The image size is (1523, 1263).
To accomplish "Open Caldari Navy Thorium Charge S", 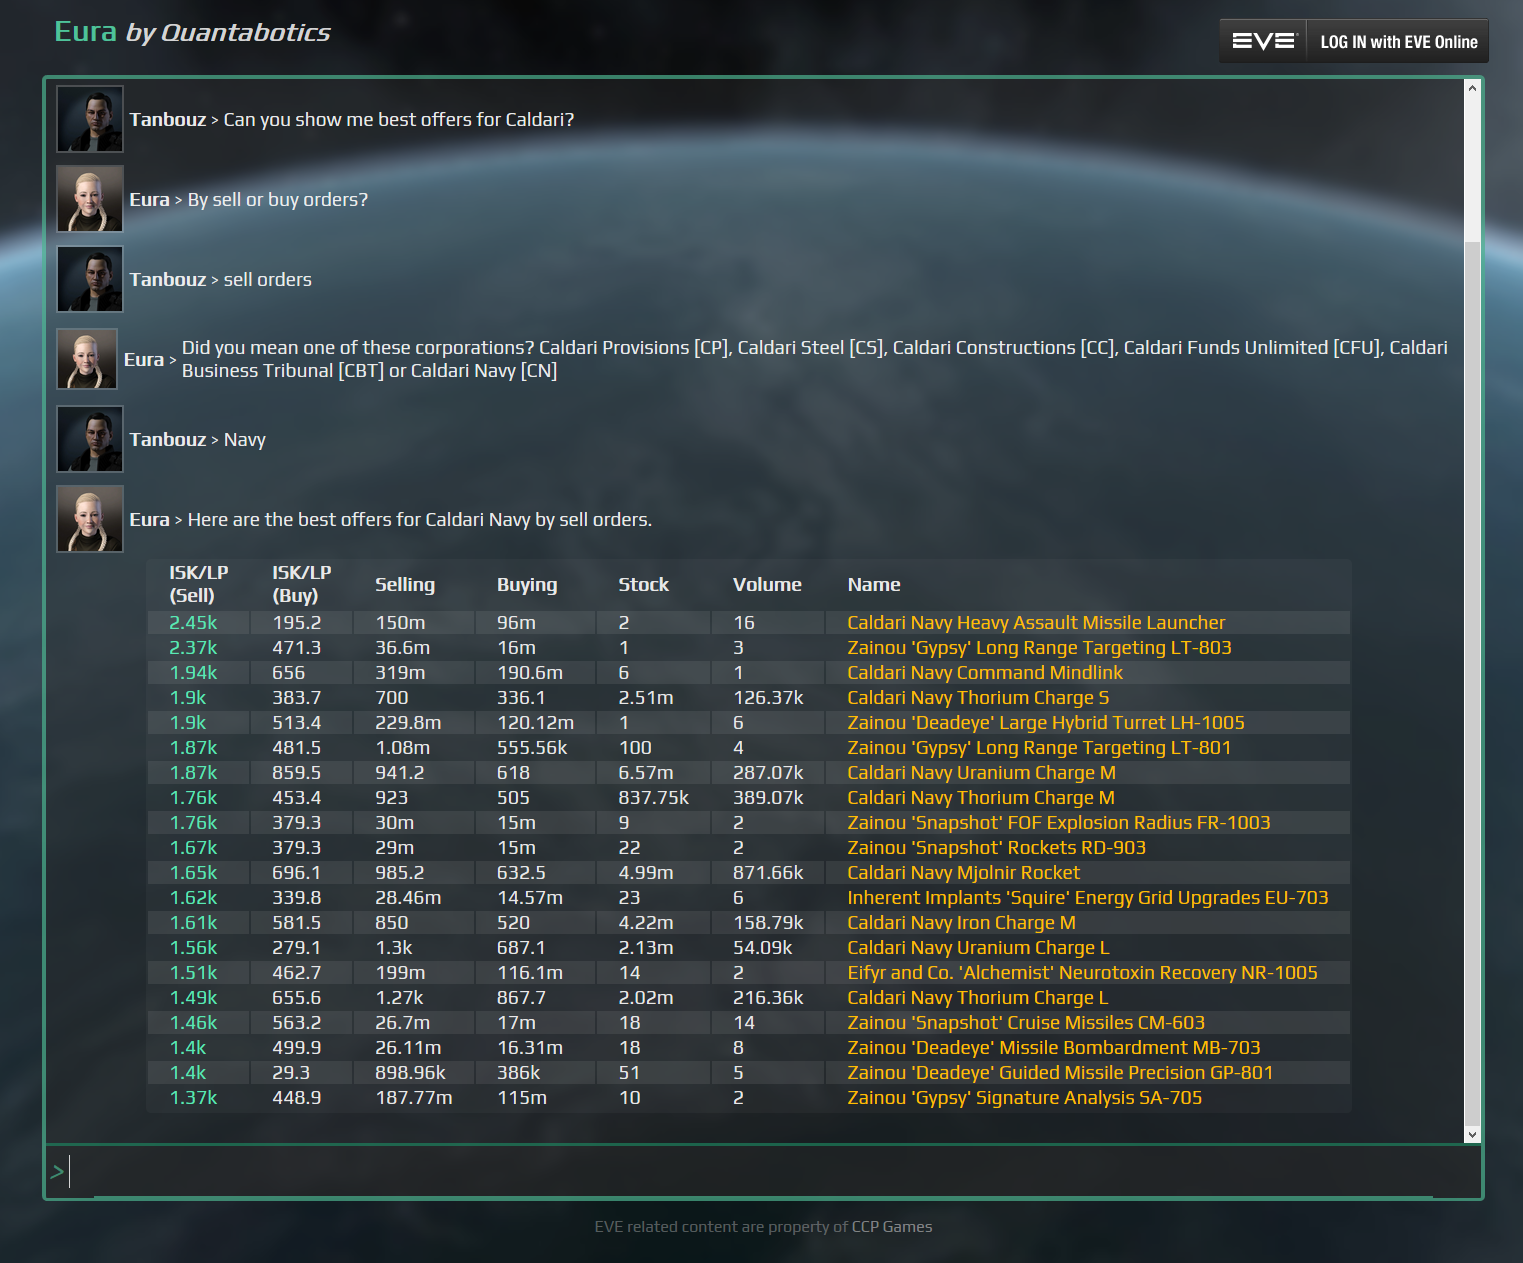I will point(978,697).
